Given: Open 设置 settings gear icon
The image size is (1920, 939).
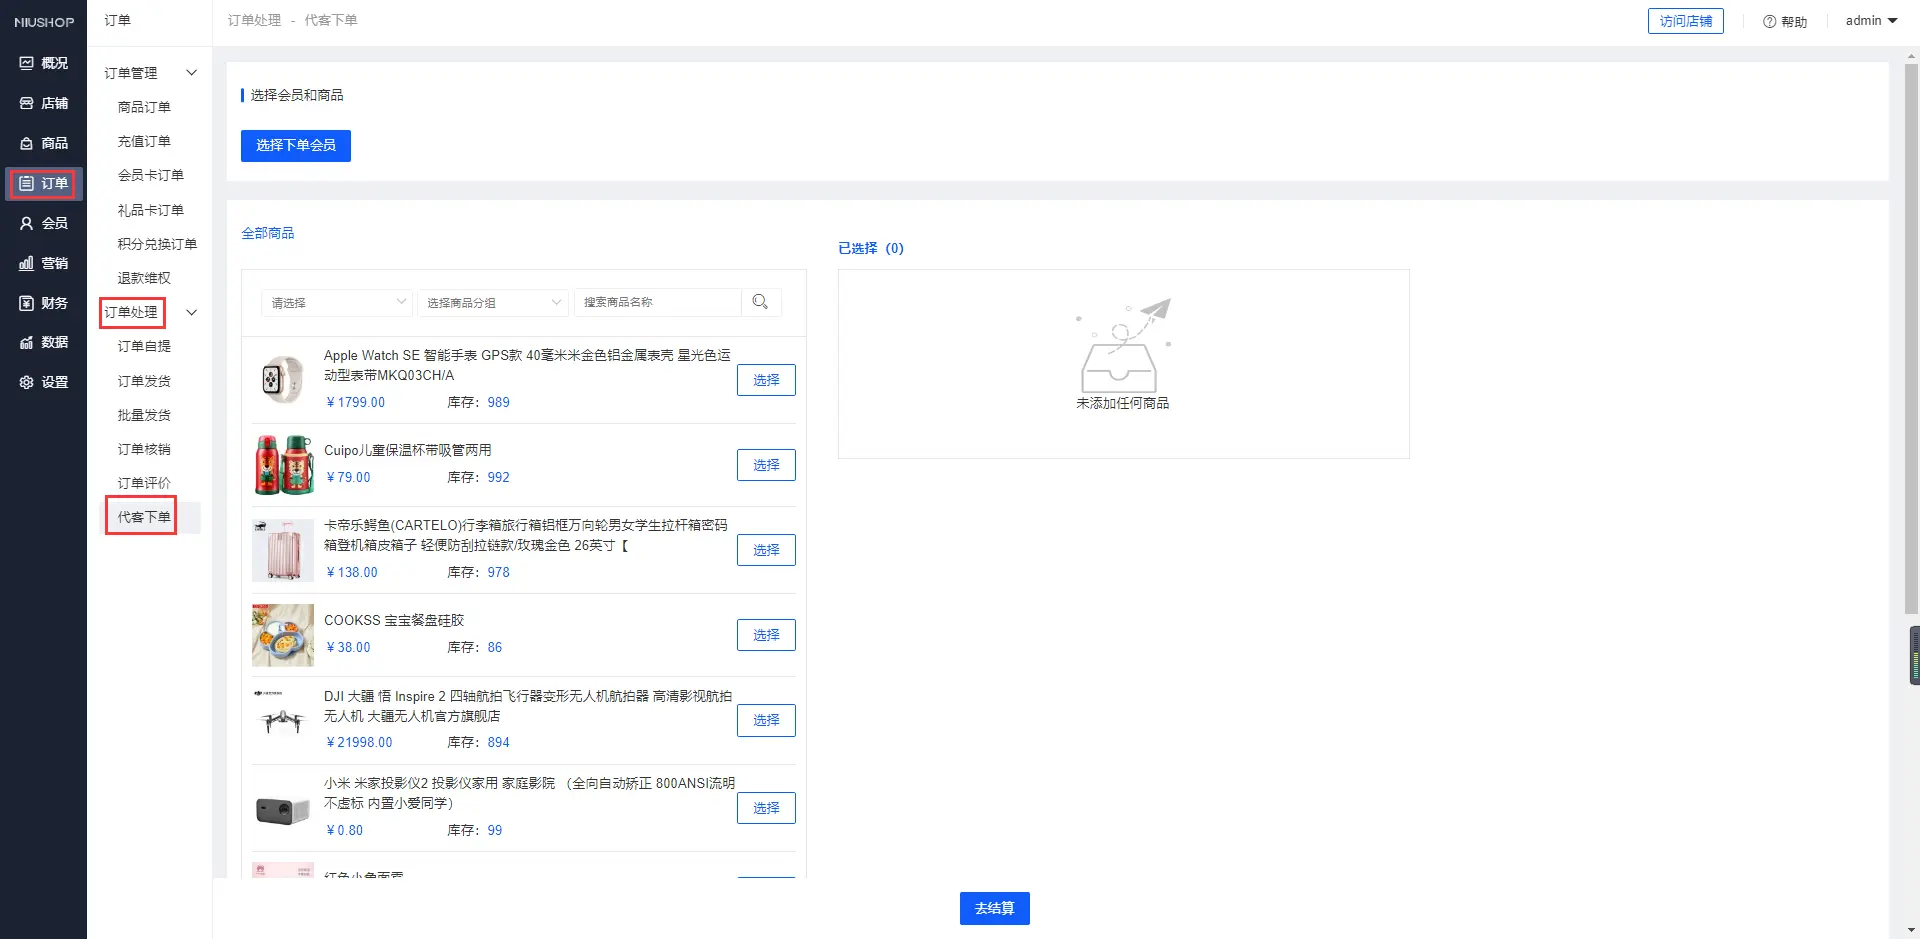Looking at the screenshot, I should point(27,382).
